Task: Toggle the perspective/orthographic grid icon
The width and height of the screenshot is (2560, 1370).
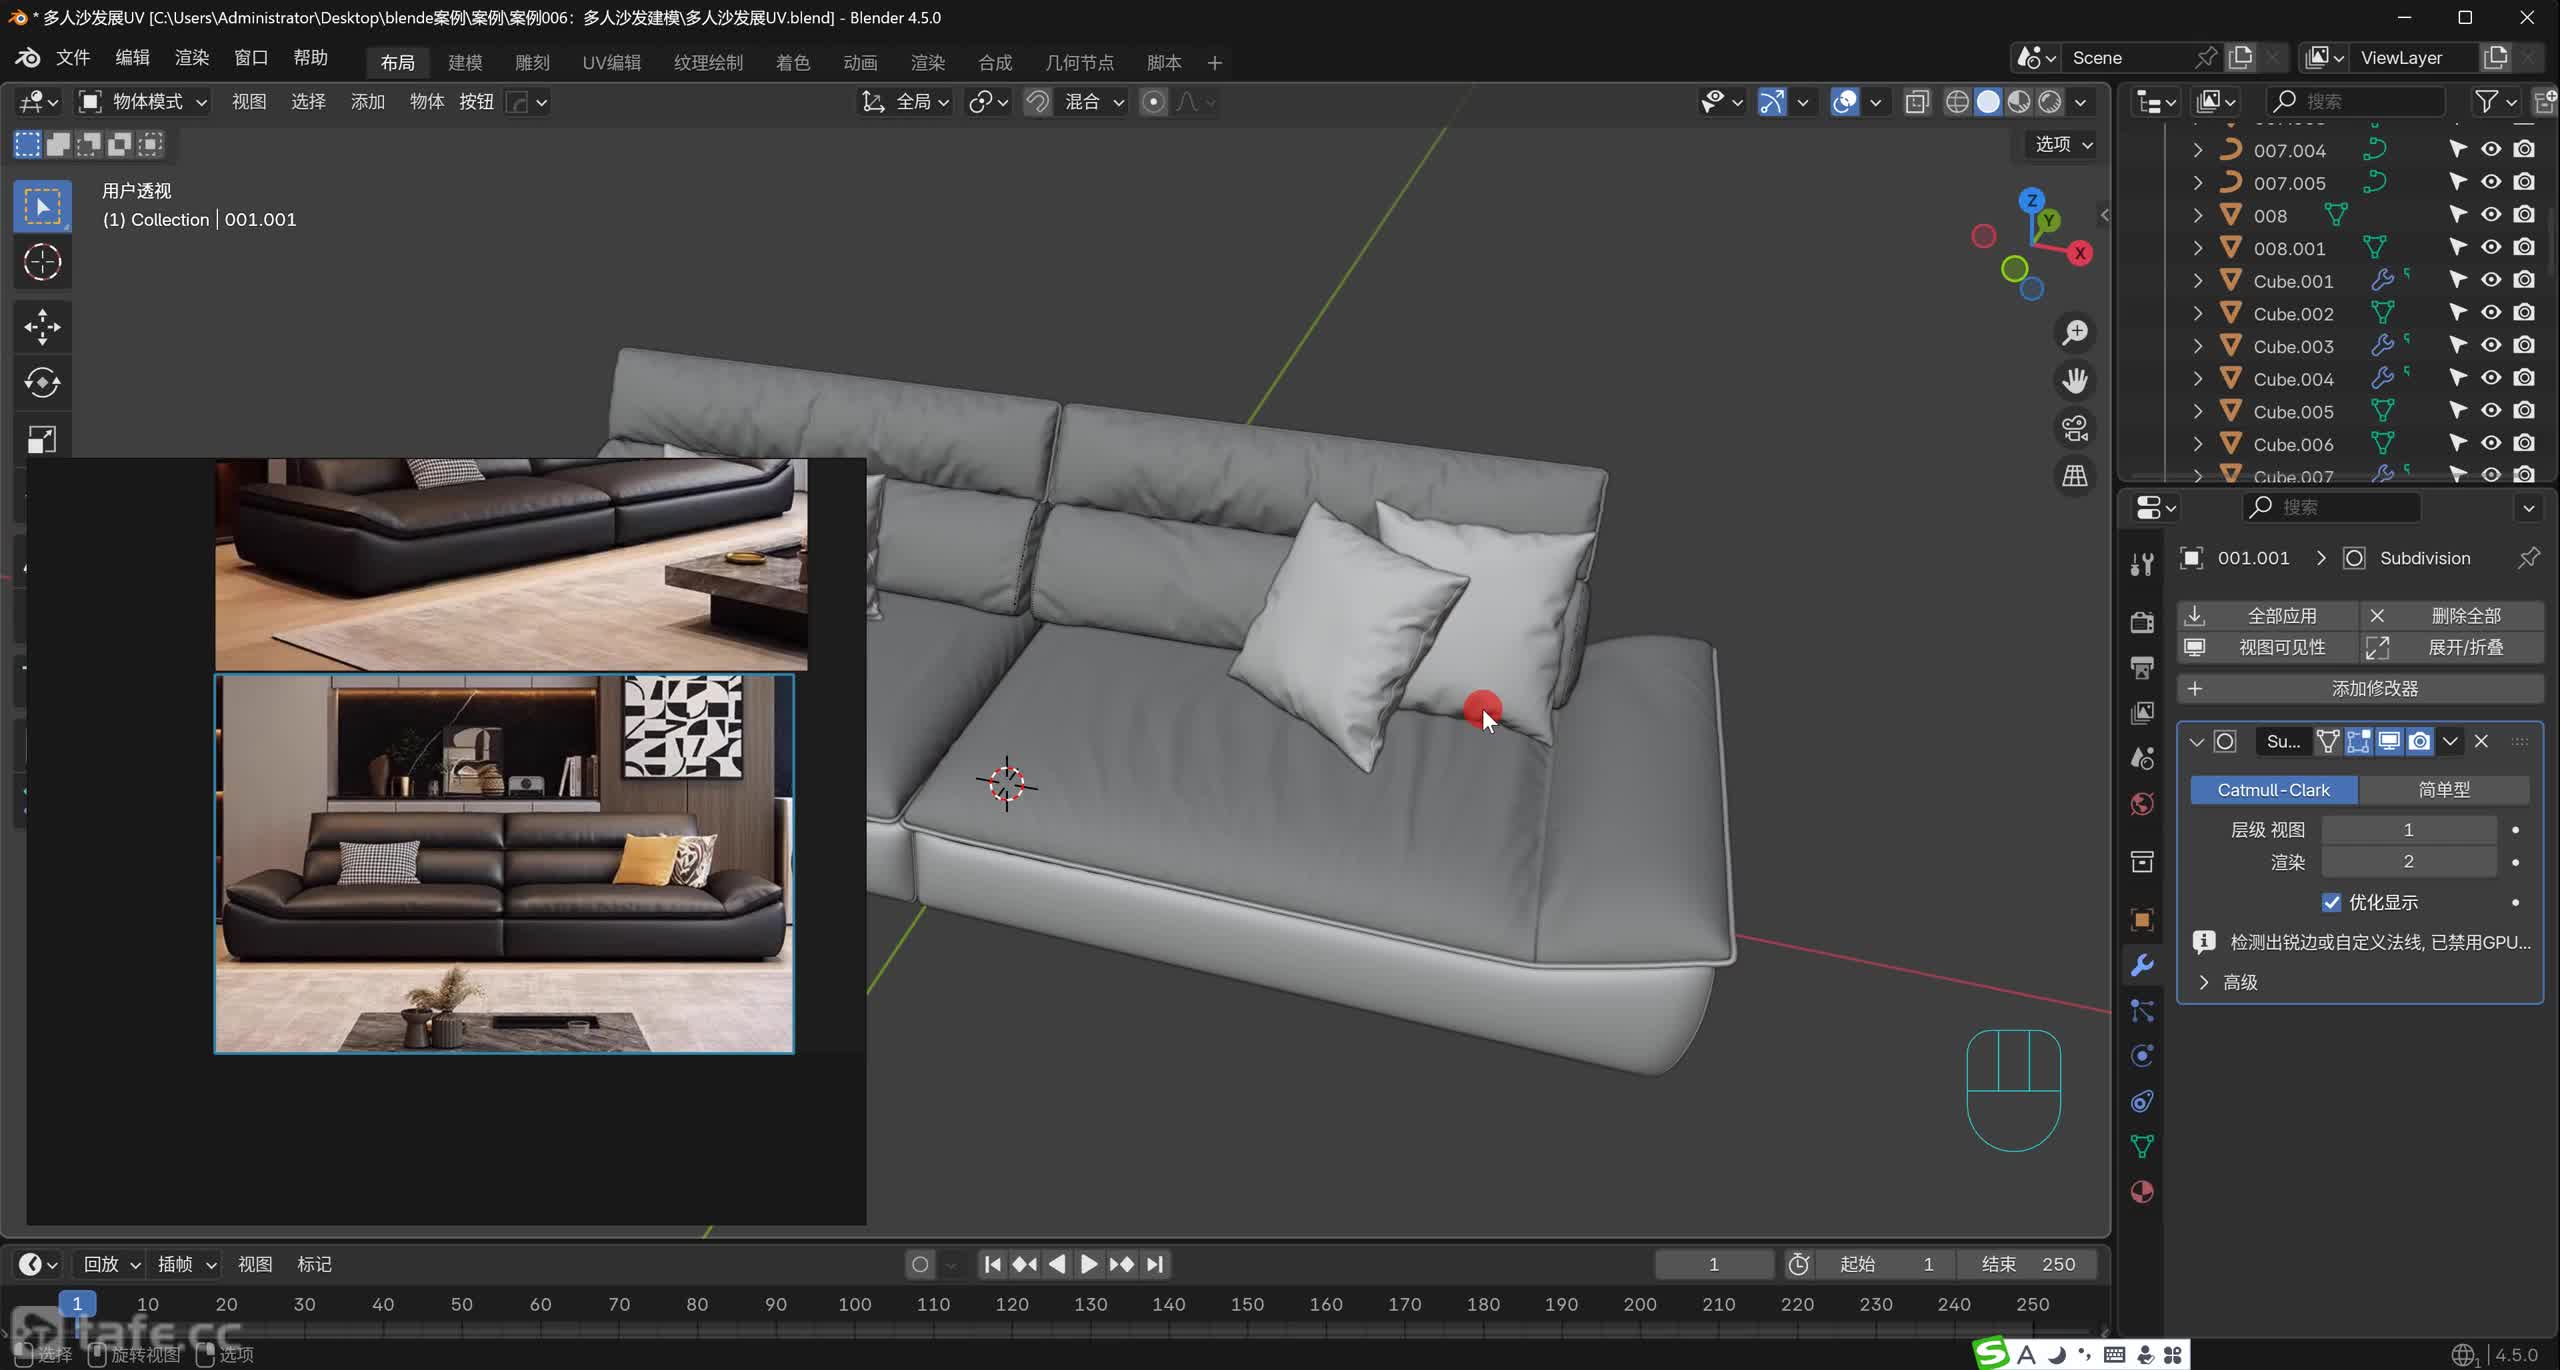Action: click(x=2075, y=476)
